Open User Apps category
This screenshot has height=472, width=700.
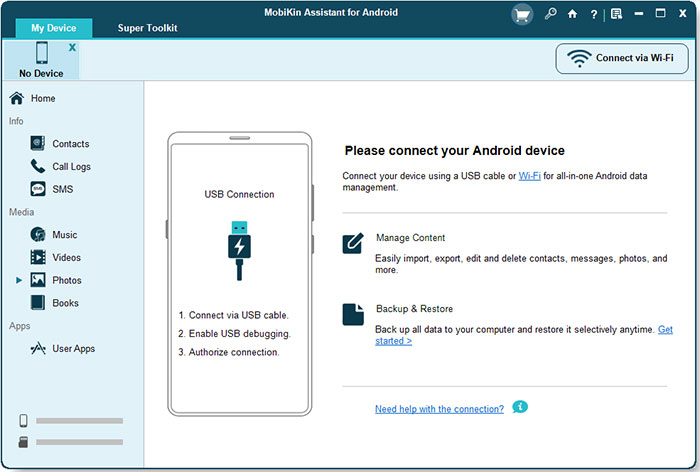click(74, 349)
